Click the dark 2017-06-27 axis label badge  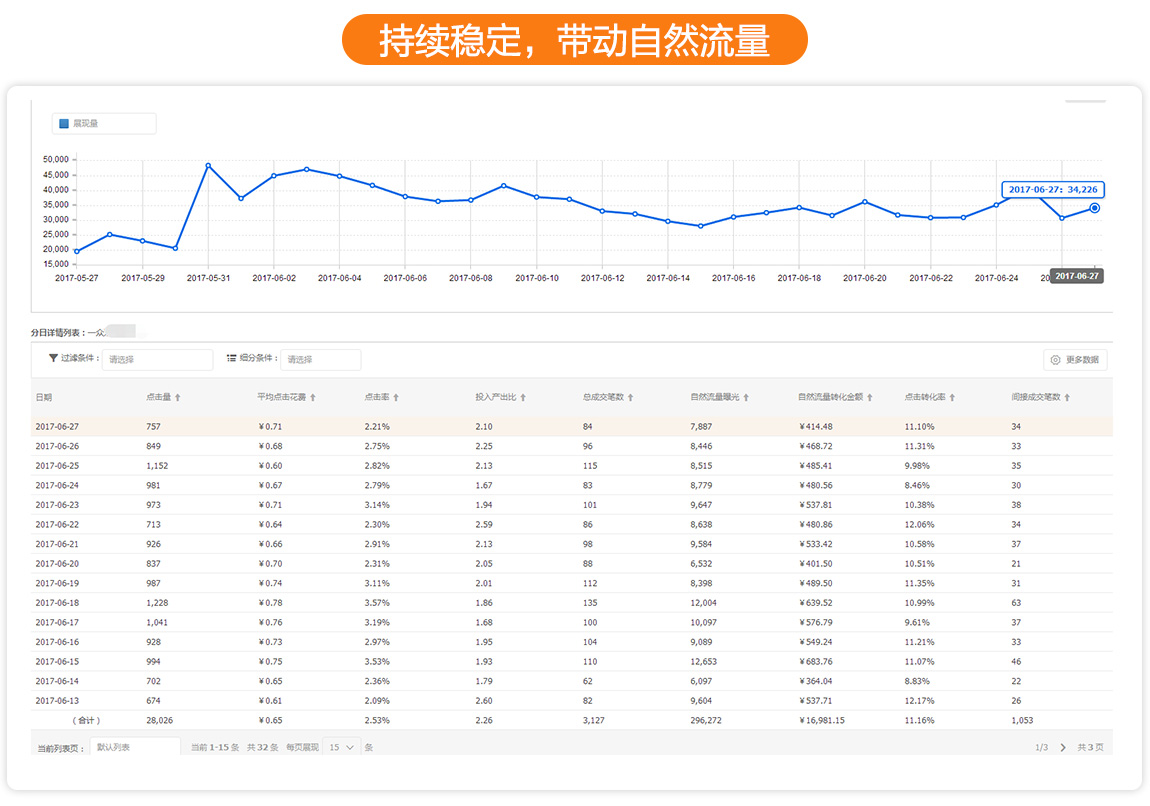click(x=1077, y=276)
